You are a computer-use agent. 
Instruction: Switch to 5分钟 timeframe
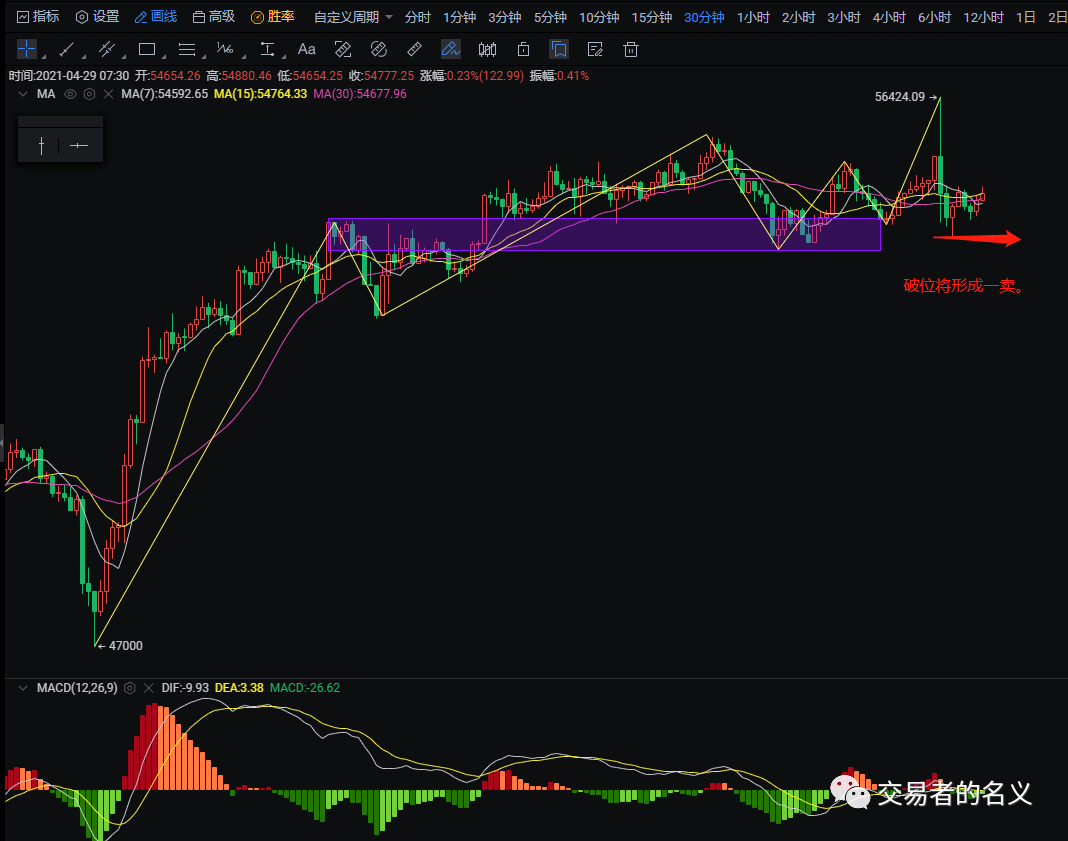coord(550,17)
